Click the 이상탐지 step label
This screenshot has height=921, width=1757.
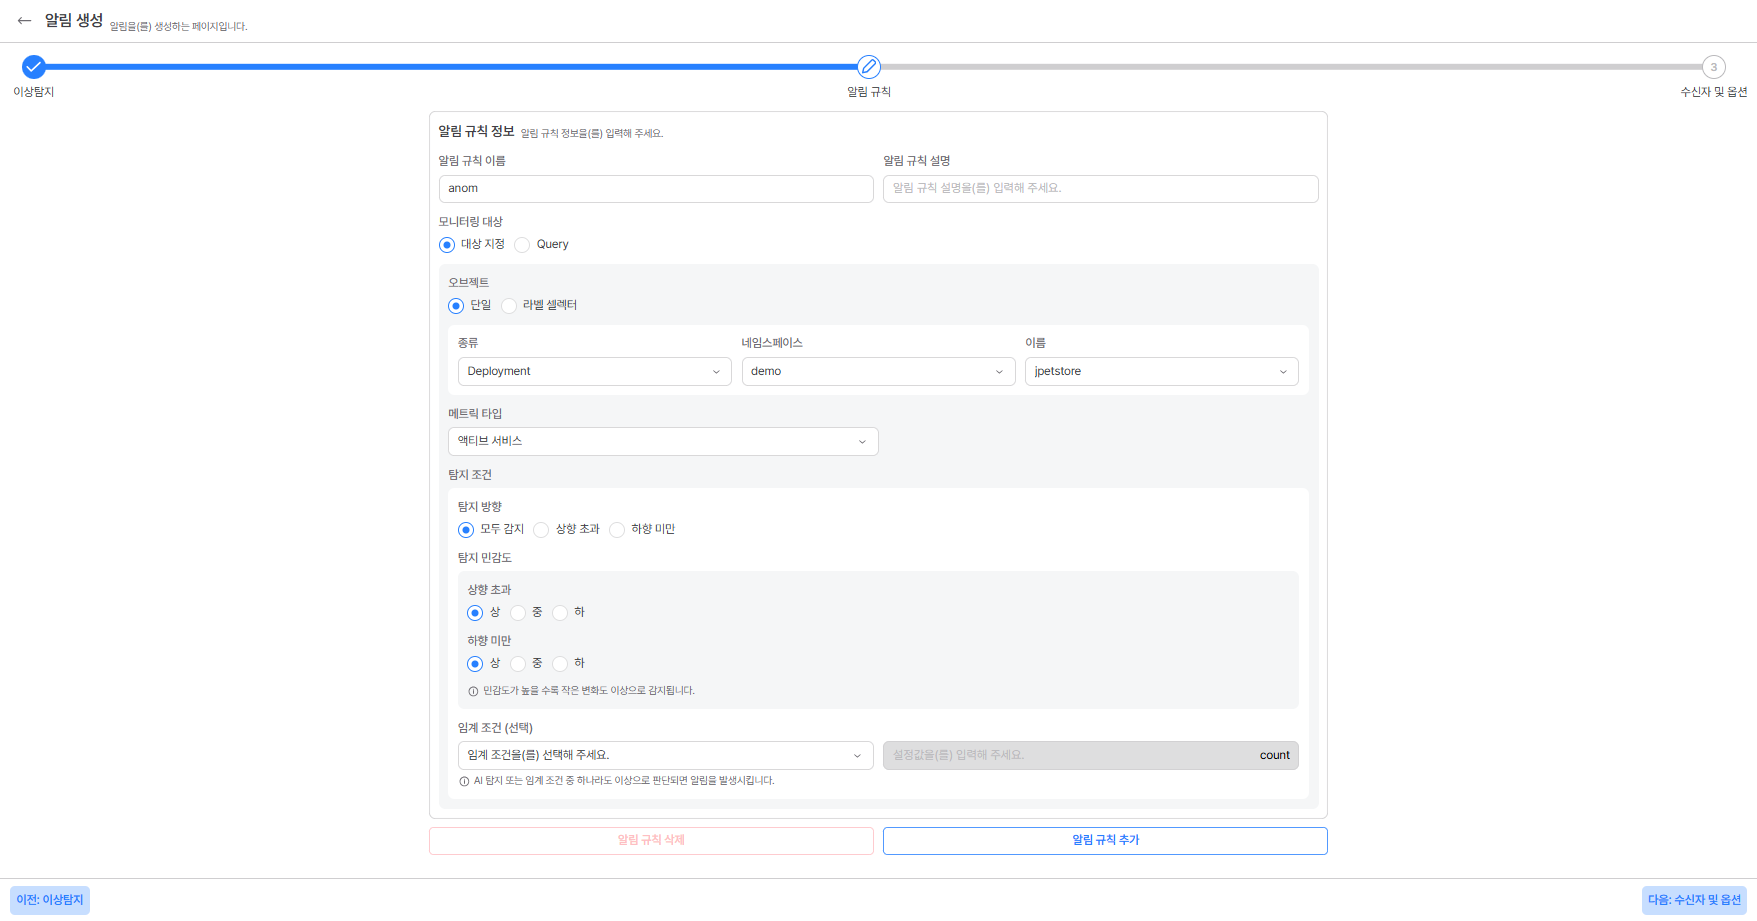click(34, 92)
